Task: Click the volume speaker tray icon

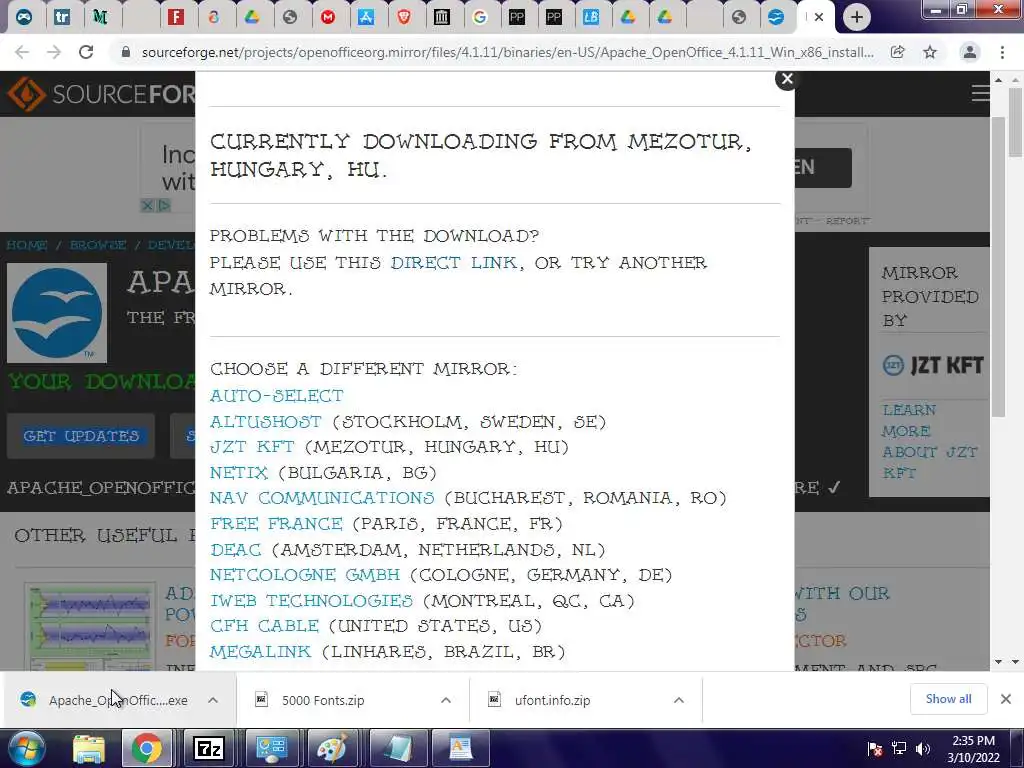Action: (x=922, y=748)
